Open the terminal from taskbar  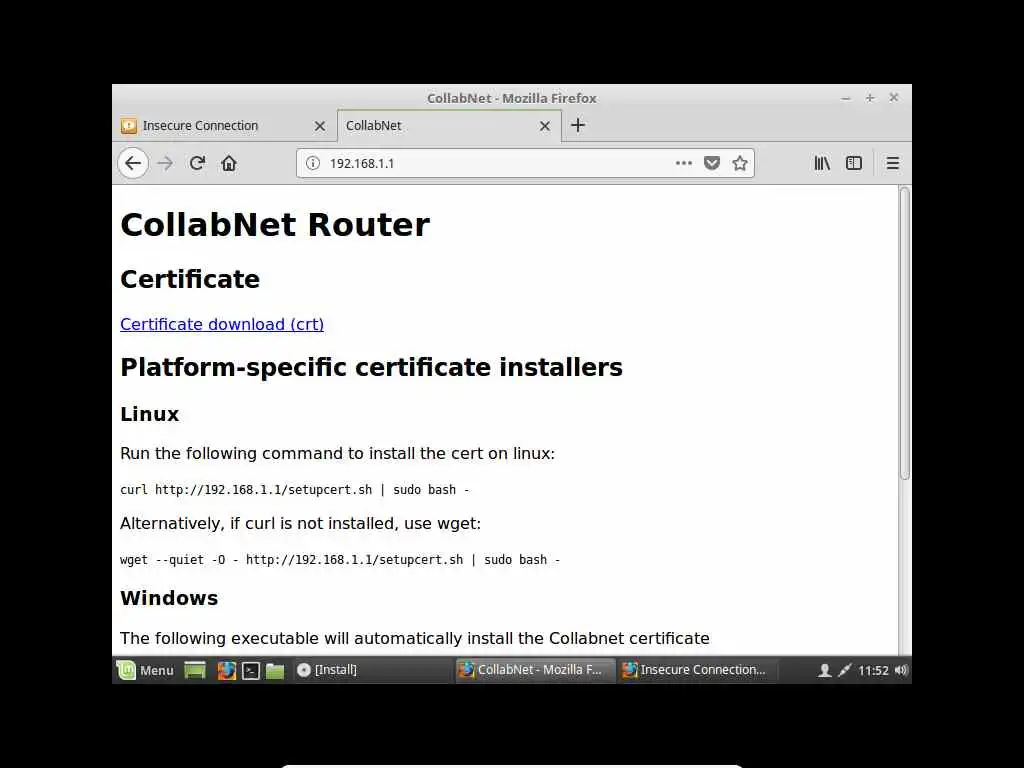pos(251,670)
